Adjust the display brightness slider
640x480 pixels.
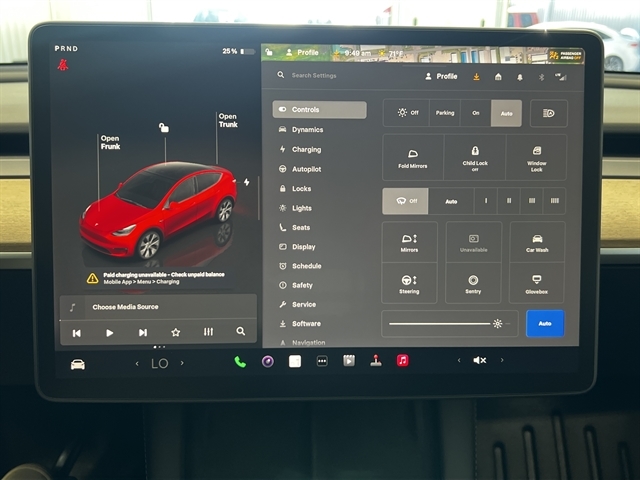(449, 324)
